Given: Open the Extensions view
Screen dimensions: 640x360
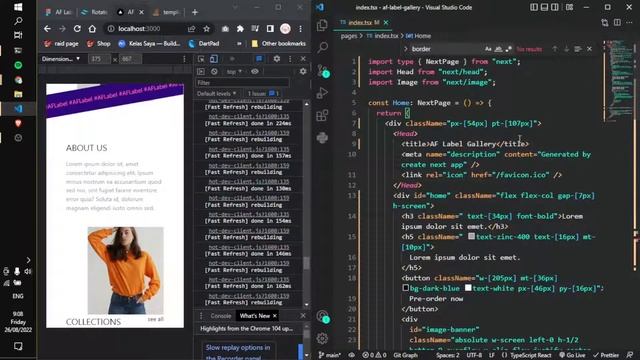Looking at the screenshot, I should click(x=322, y=115).
